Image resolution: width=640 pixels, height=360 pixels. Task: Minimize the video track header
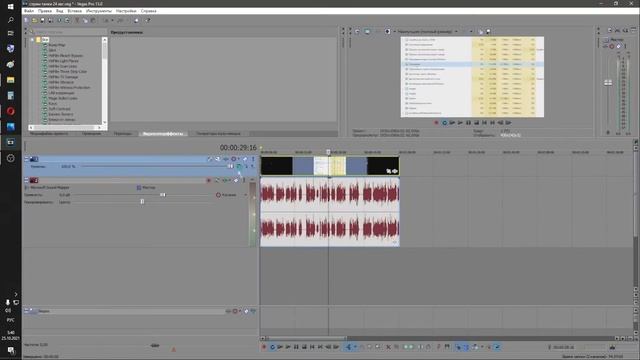click(27, 159)
